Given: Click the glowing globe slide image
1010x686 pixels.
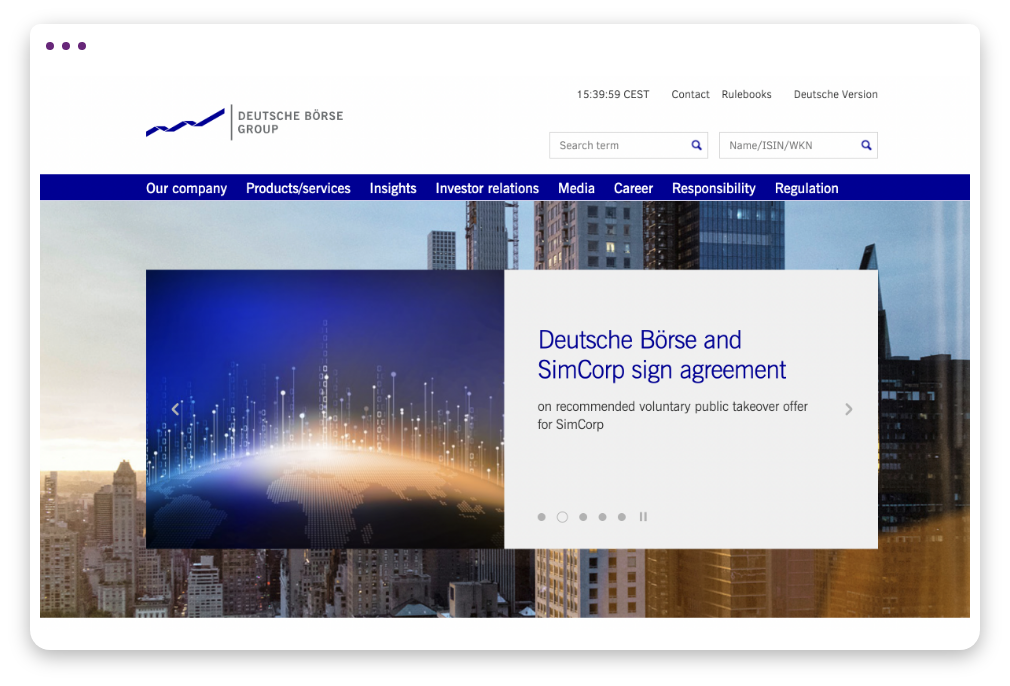Looking at the screenshot, I should click(325, 409).
